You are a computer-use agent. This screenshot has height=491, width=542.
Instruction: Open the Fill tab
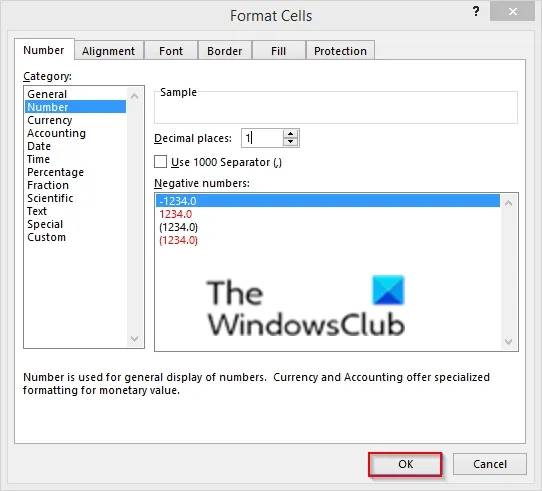coord(279,51)
